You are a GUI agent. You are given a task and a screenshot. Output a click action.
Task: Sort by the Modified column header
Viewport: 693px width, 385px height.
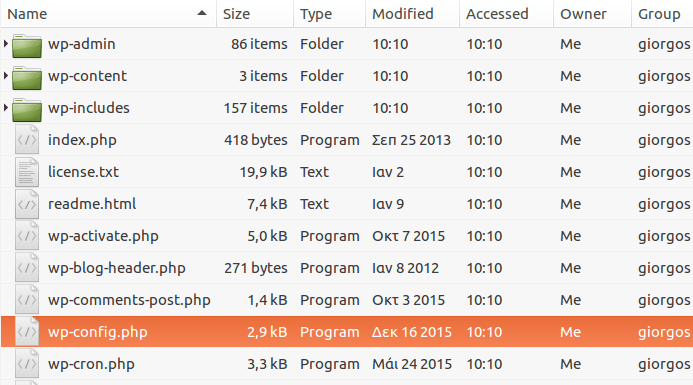coord(413,14)
